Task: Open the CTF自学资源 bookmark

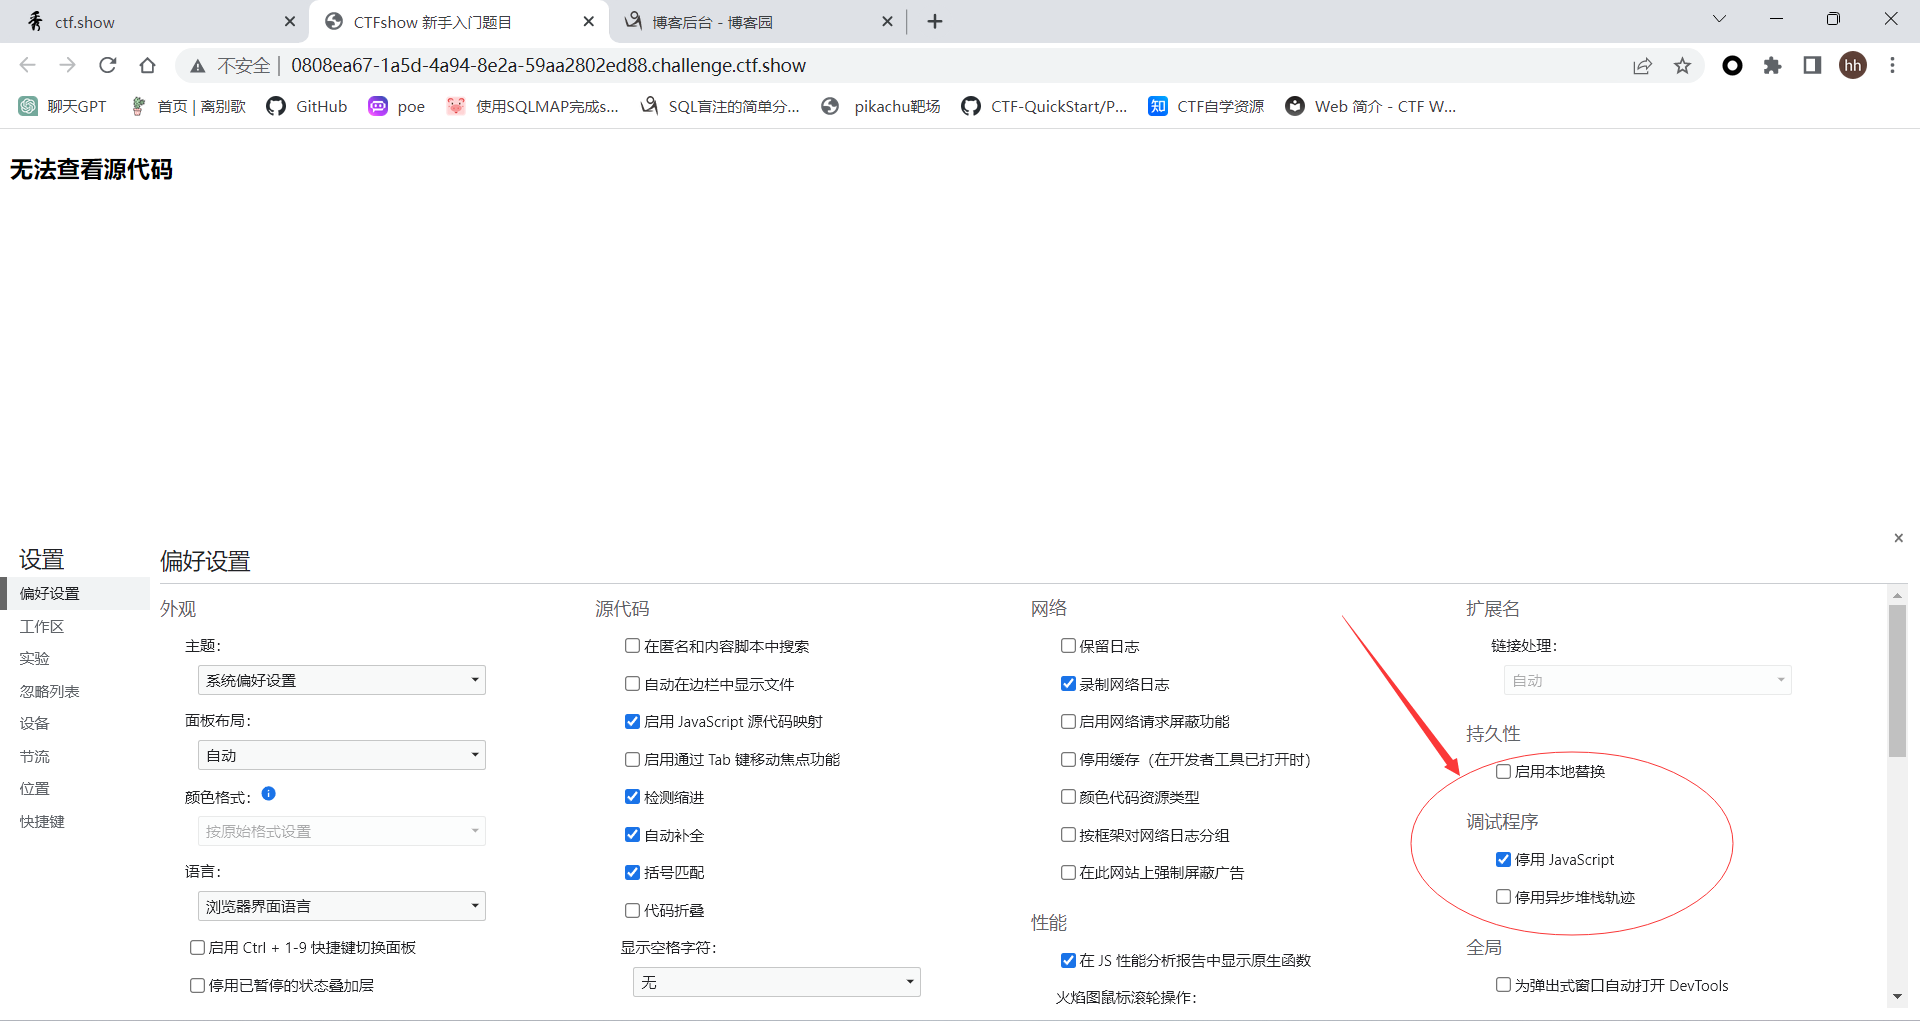Action: tap(1206, 106)
